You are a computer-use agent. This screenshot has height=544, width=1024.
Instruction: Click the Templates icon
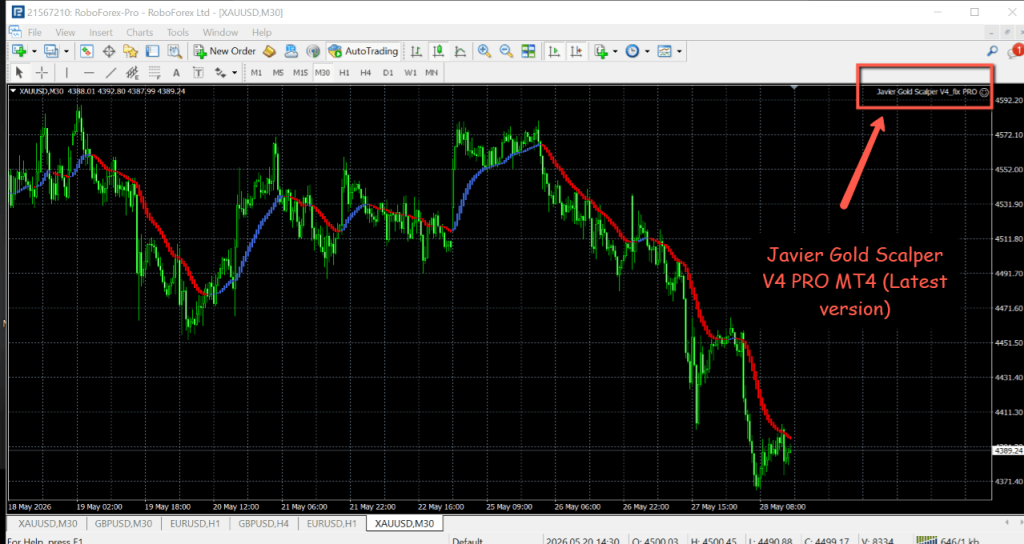click(x=664, y=51)
